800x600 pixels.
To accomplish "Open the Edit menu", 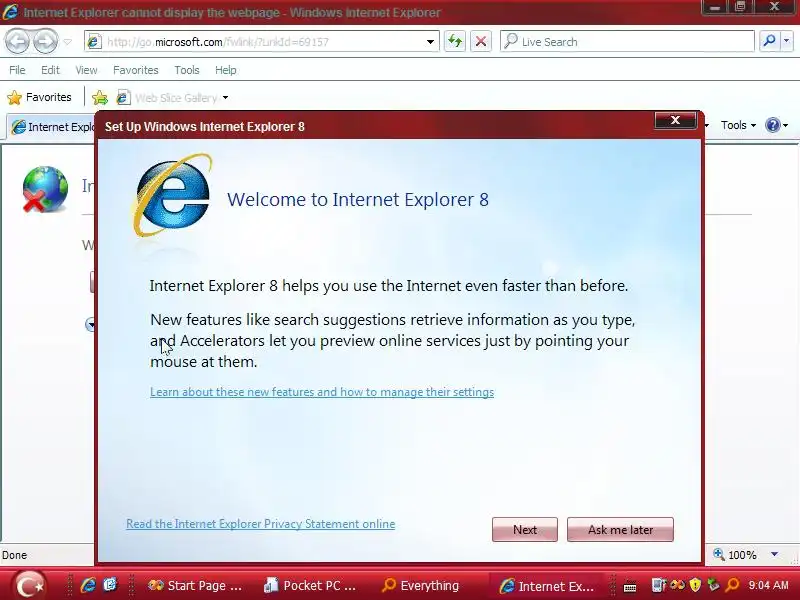I will coord(50,70).
